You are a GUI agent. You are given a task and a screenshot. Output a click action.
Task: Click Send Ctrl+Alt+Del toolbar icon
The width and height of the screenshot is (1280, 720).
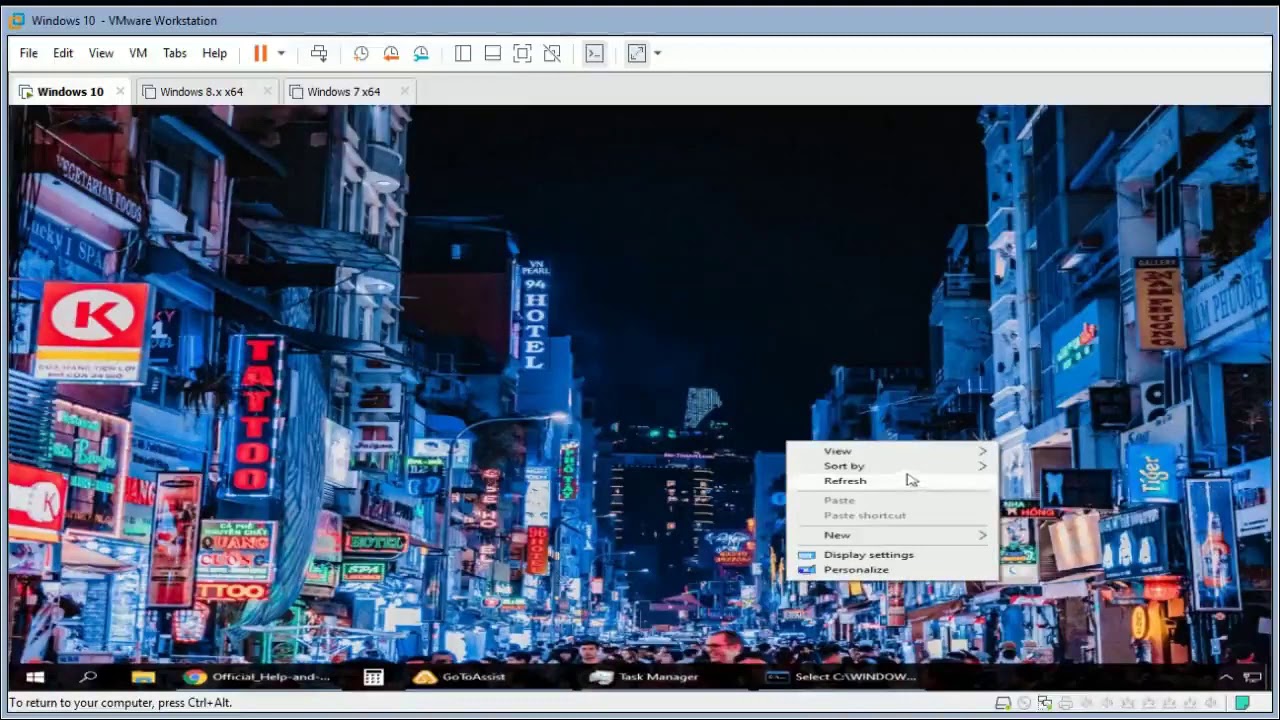click(319, 53)
